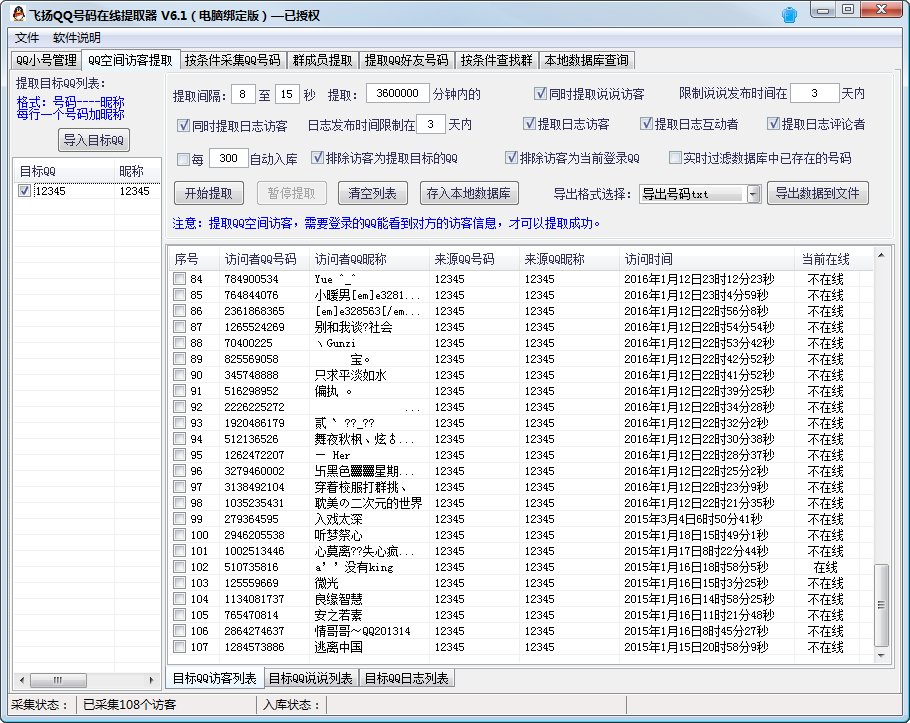Enable 实时过滤数据库中已存在的号码 checkbox

point(674,158)
